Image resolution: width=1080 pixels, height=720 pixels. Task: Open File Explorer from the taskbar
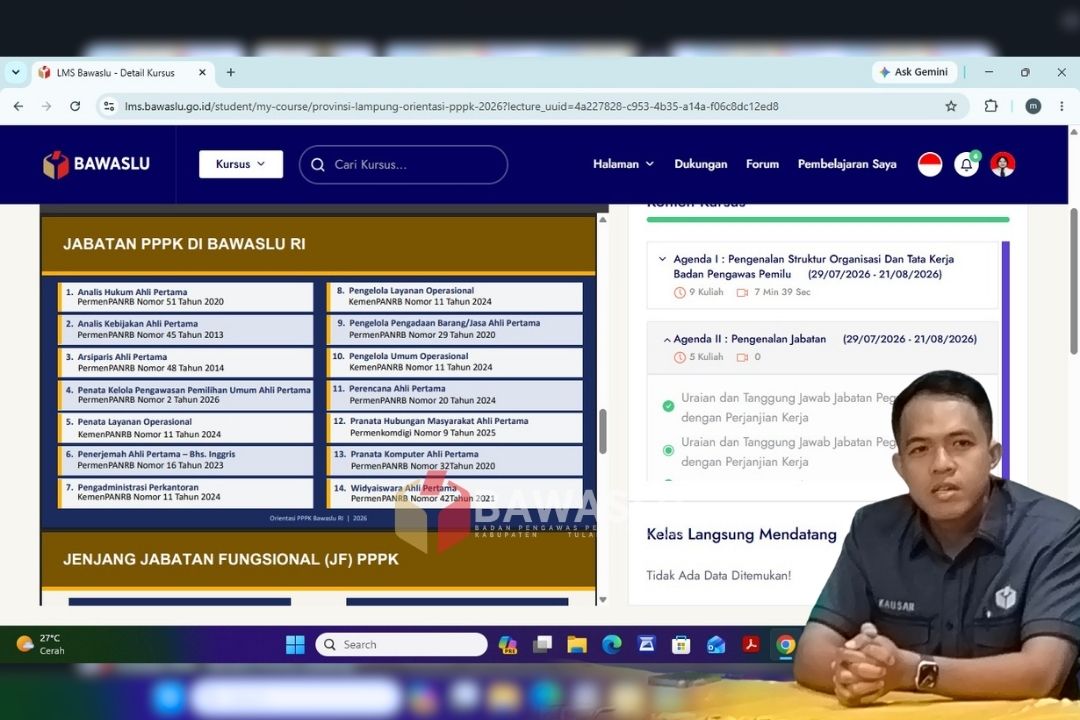coord(577,644)
